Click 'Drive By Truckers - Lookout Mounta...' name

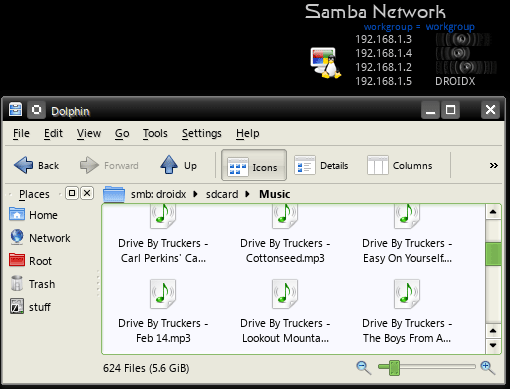click(x=285, y=331)
